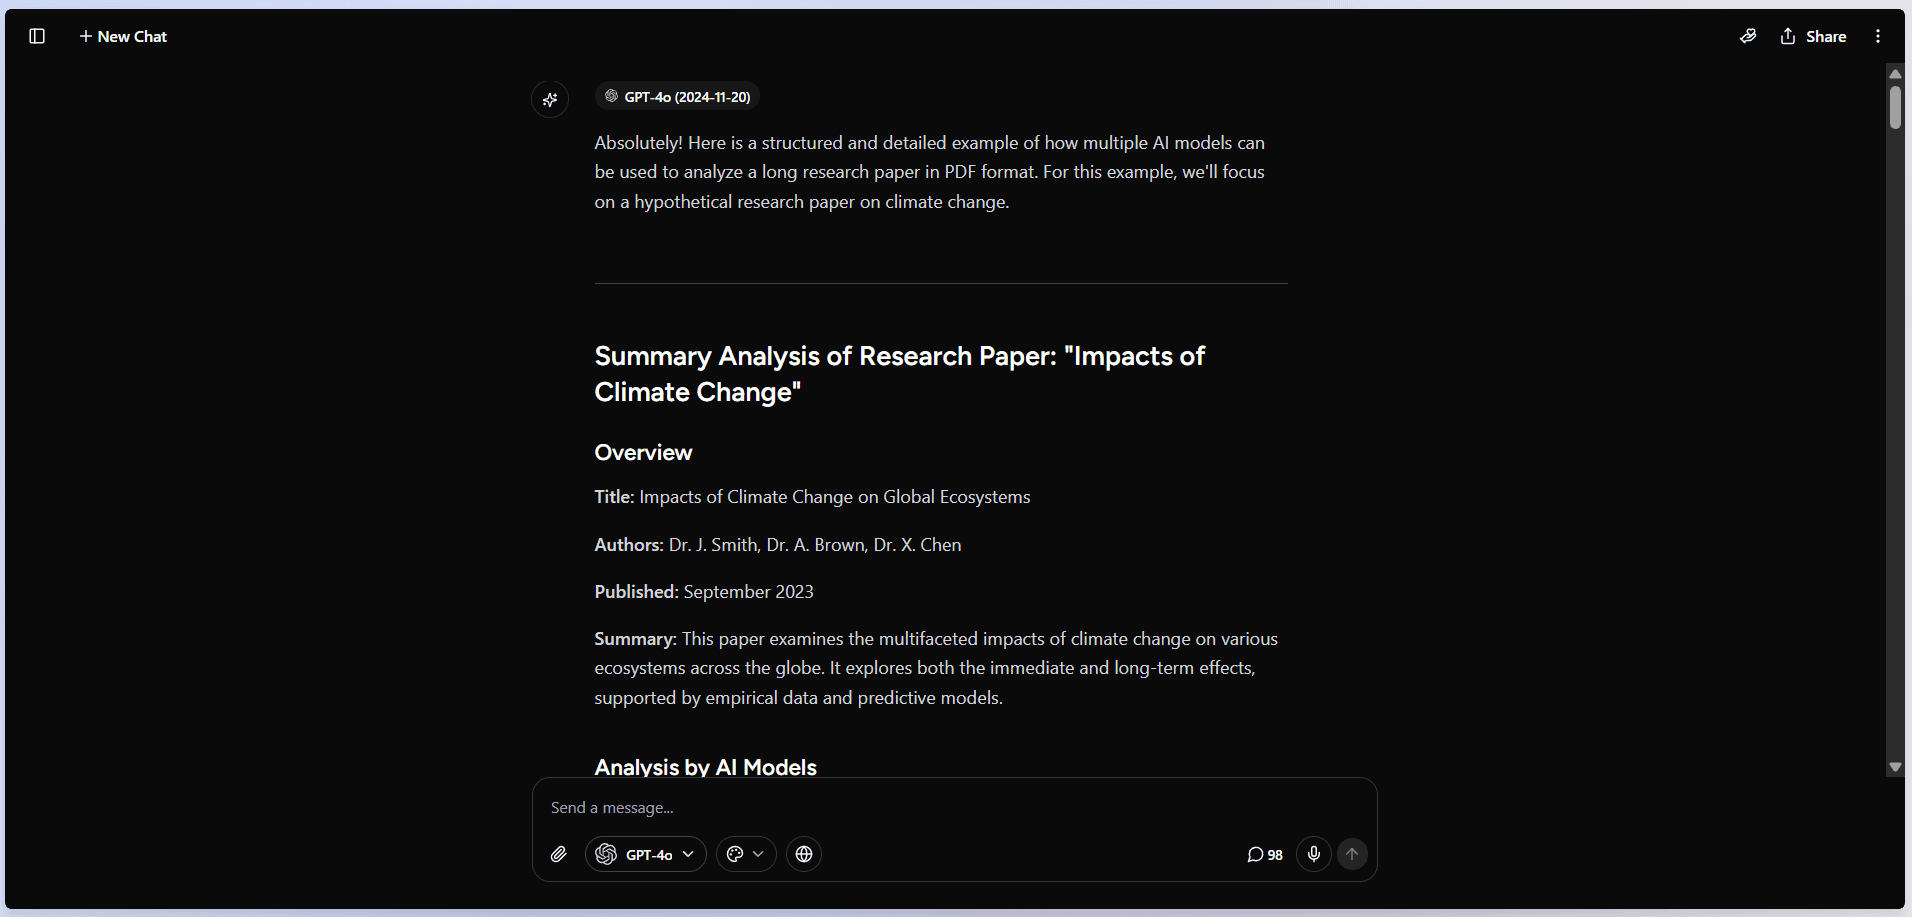Click the "Analysis by AI Models" heading
Screen dimensions: 1912x917
coord(705,767)
